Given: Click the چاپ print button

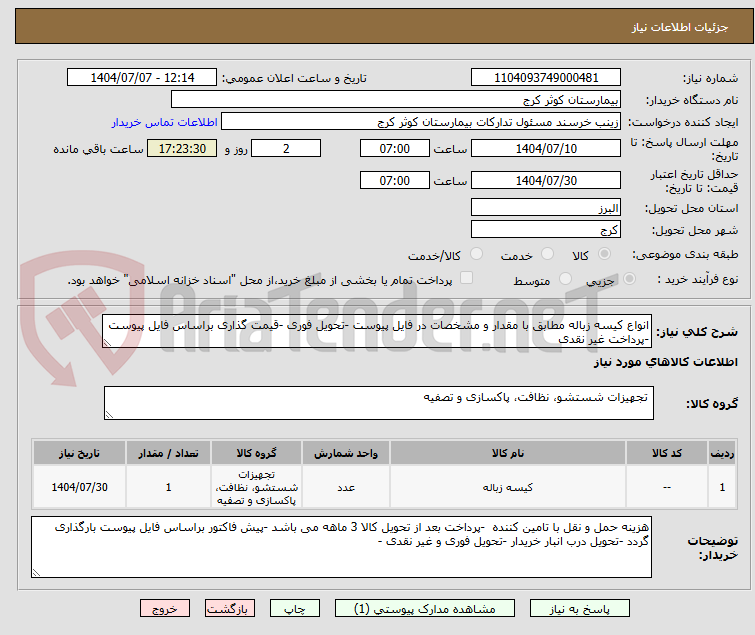Looking at the screenshot, I should (295, 609).
